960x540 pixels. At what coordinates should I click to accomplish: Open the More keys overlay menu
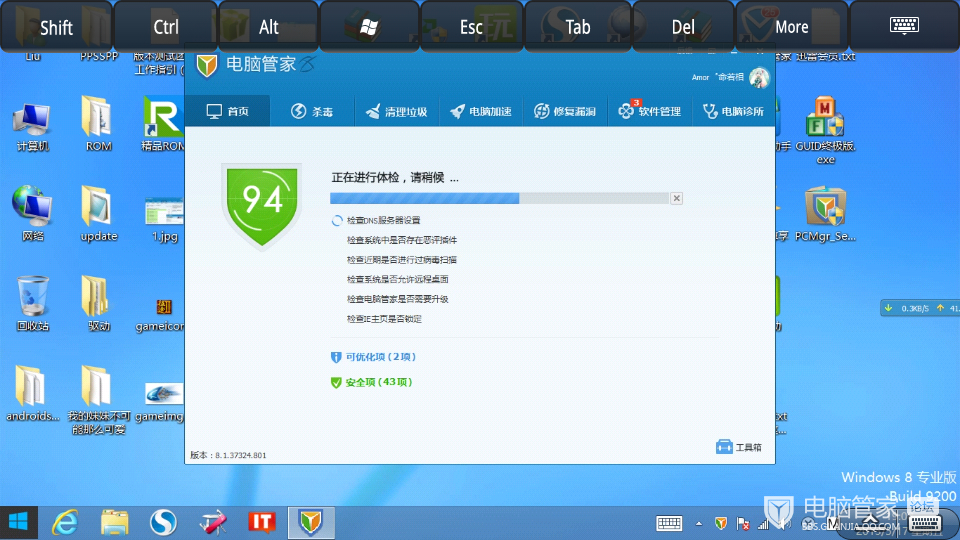click(x=792, y=27)
